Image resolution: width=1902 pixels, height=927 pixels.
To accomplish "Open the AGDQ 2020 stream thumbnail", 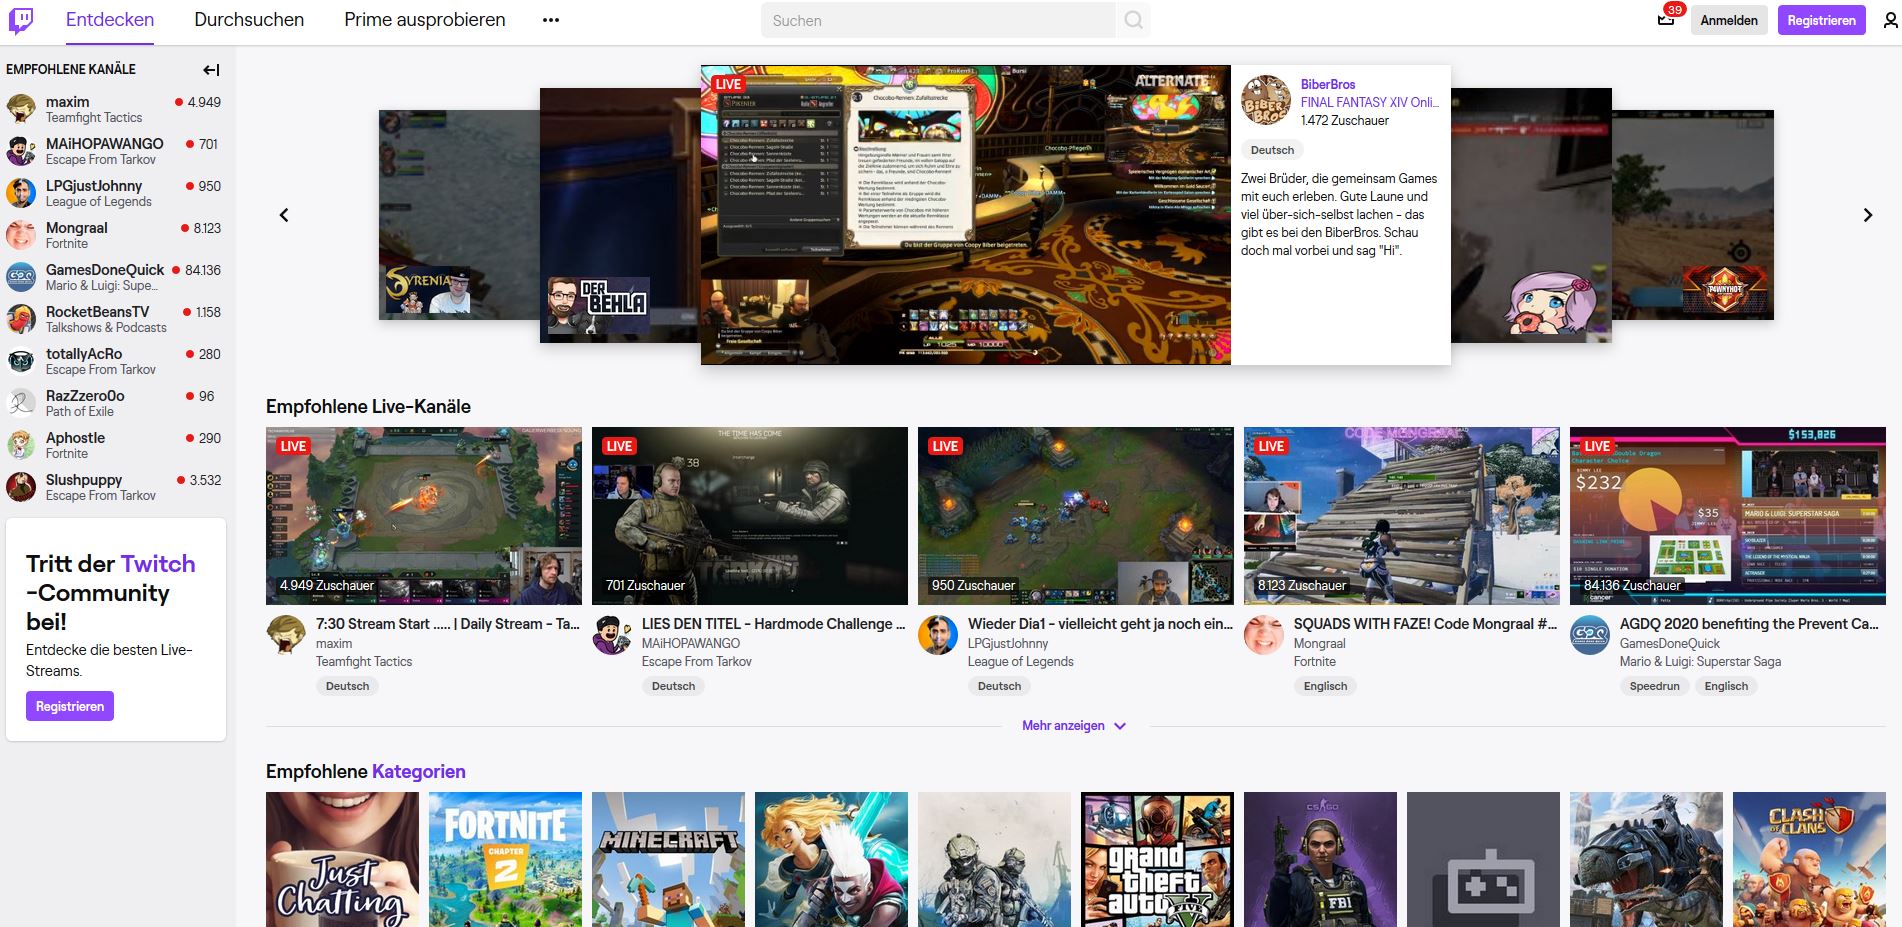I will click(1728, 516).
